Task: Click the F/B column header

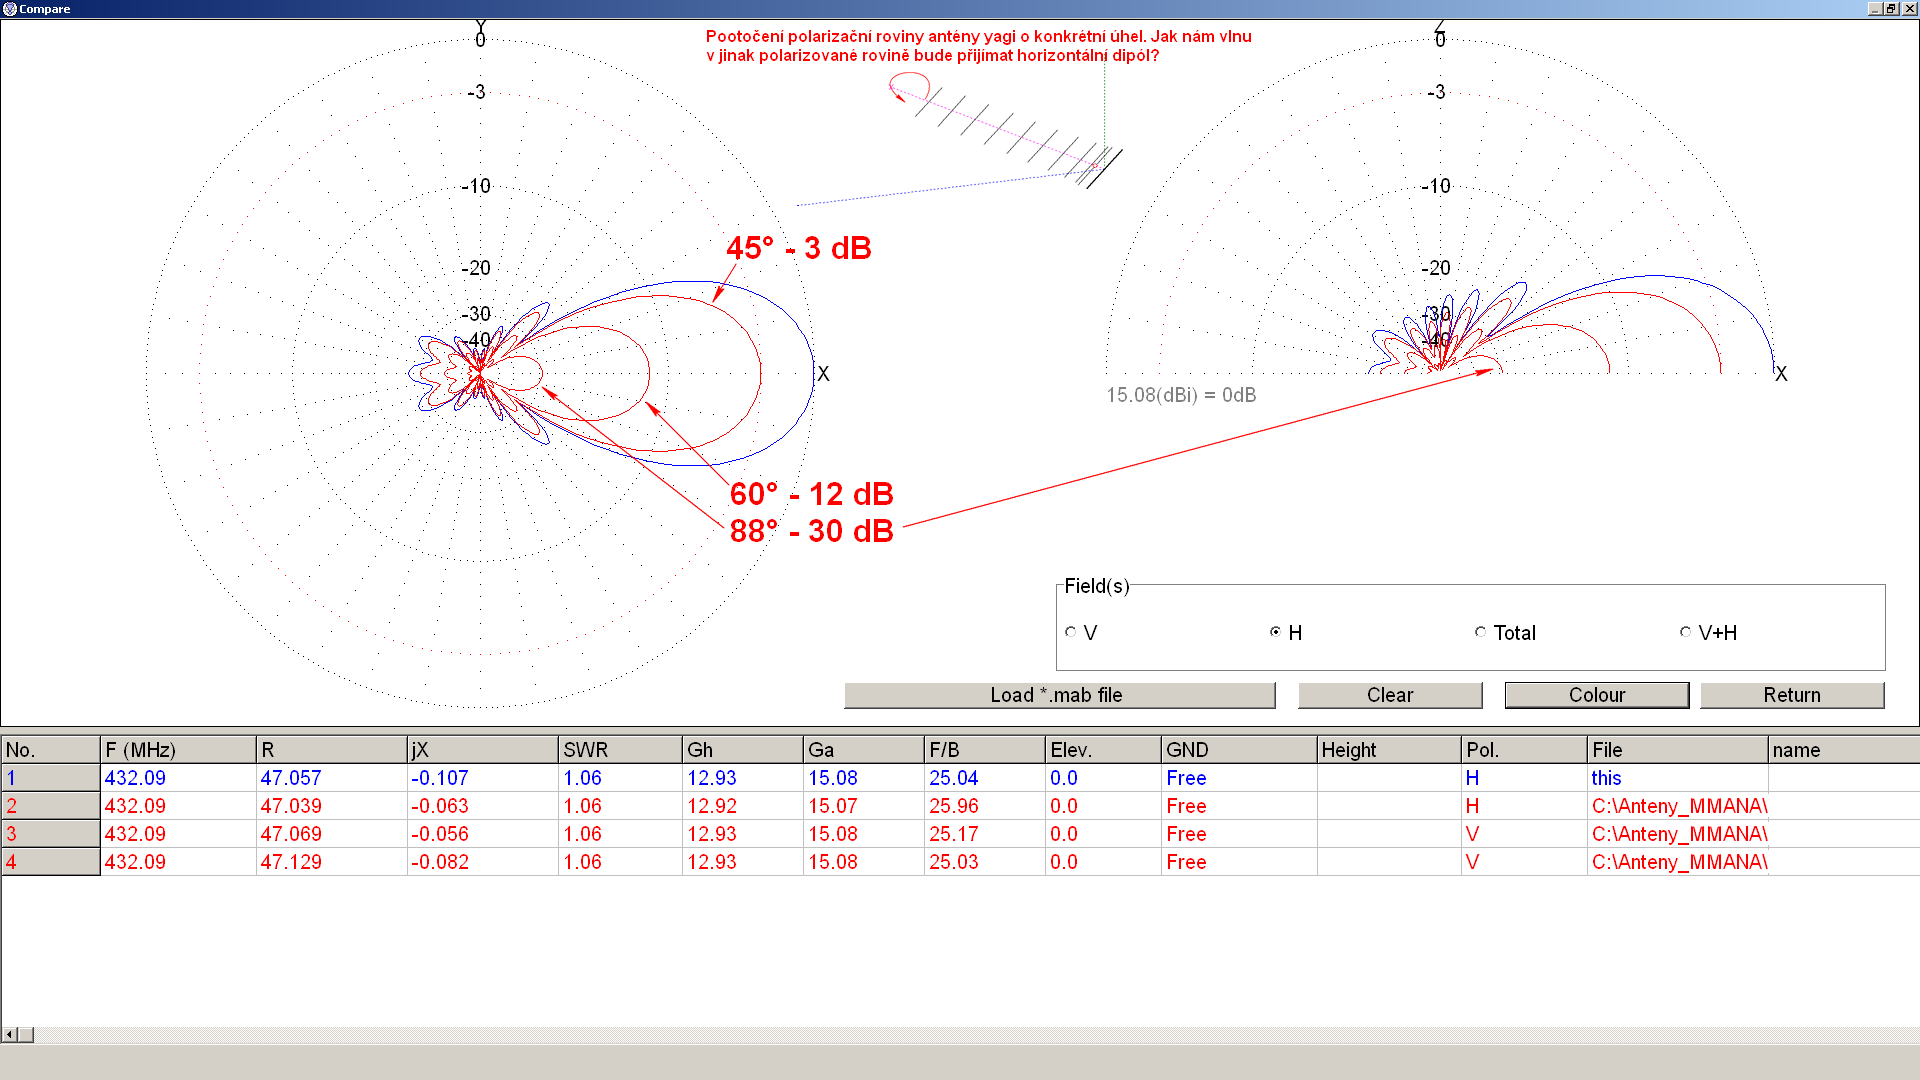Action: tap(983, 750)
